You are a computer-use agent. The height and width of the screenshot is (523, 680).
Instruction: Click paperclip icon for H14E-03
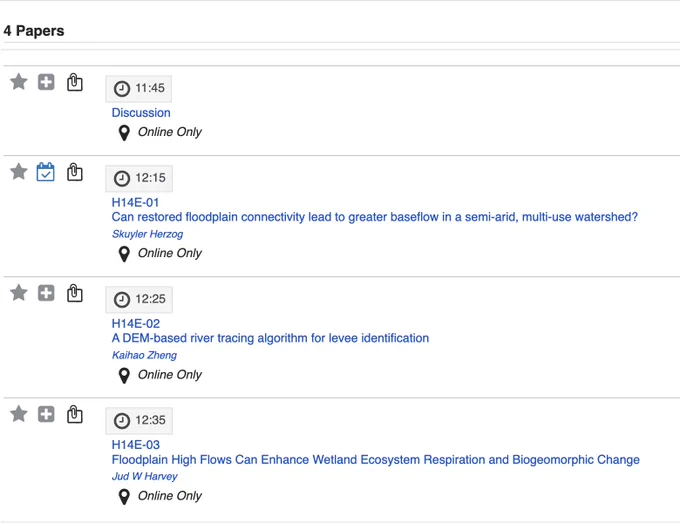tap(75, 414)
